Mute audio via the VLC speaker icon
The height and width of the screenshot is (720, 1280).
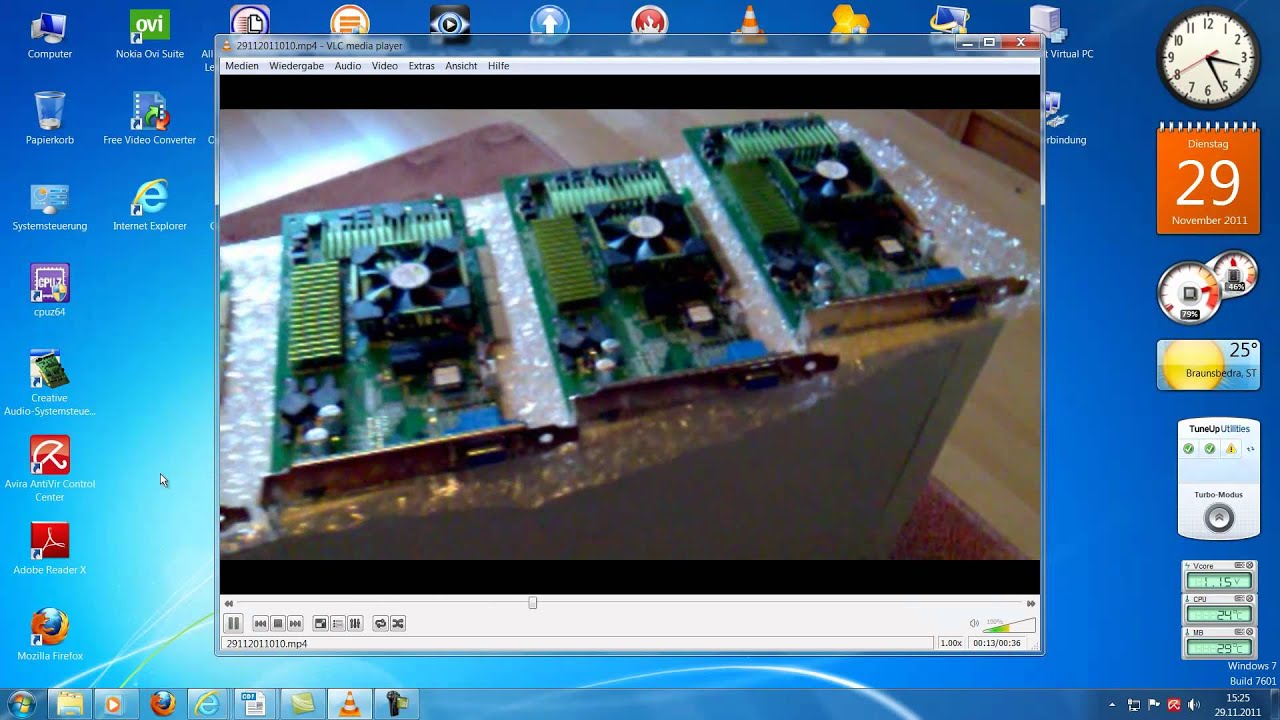pos(974,623)
